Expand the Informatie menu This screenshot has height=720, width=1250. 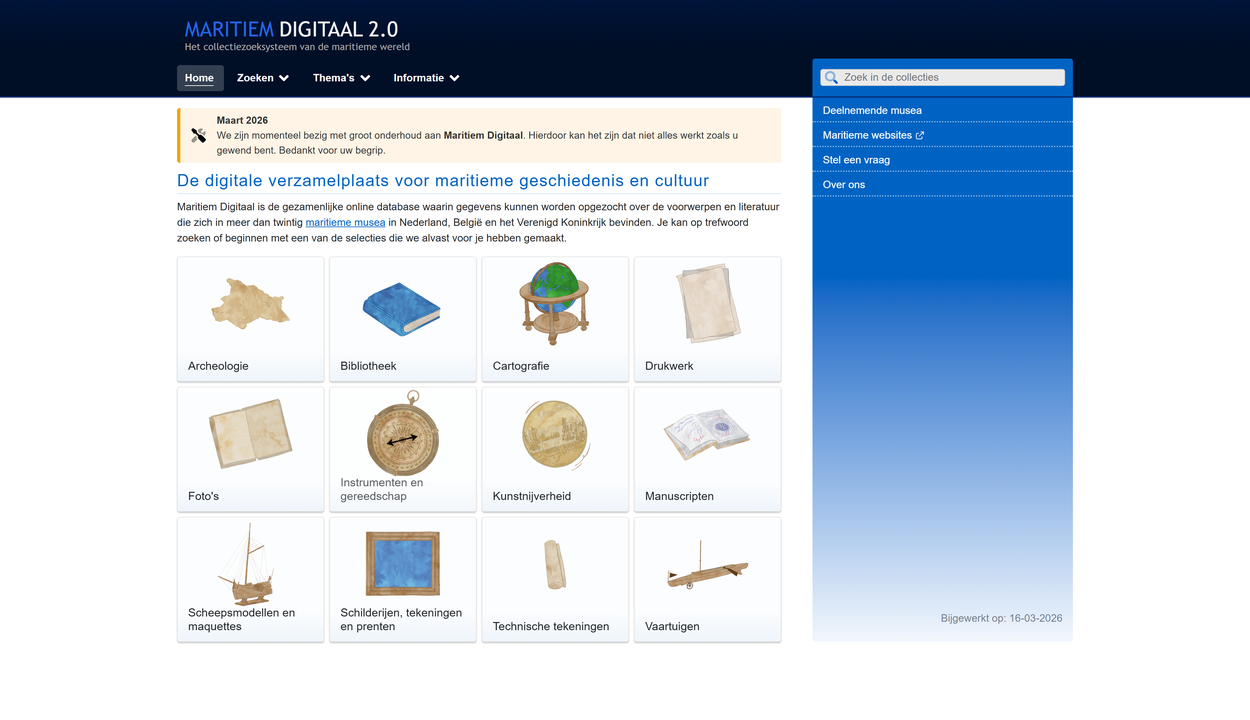(426, 77)
